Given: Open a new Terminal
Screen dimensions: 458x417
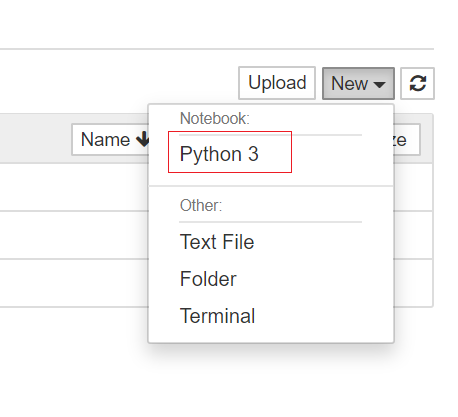Looking at the screenshot, I should click(x=217, y=316).
